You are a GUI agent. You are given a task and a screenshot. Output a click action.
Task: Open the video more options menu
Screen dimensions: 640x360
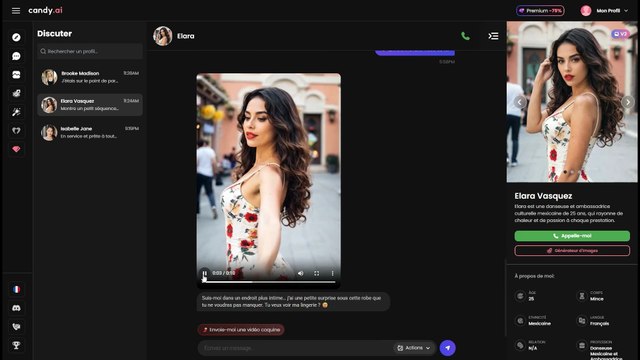(x=332, y=273)
